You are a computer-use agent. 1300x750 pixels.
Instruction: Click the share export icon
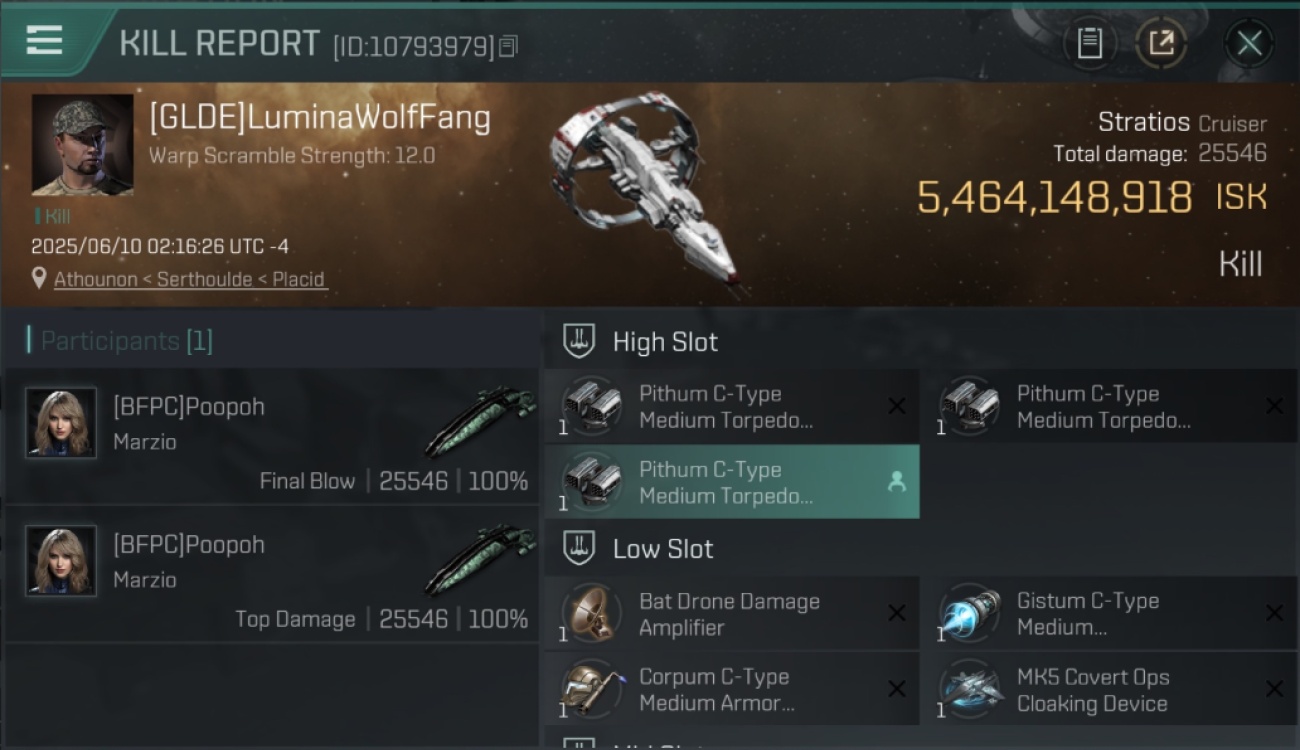click(1161, 43)
